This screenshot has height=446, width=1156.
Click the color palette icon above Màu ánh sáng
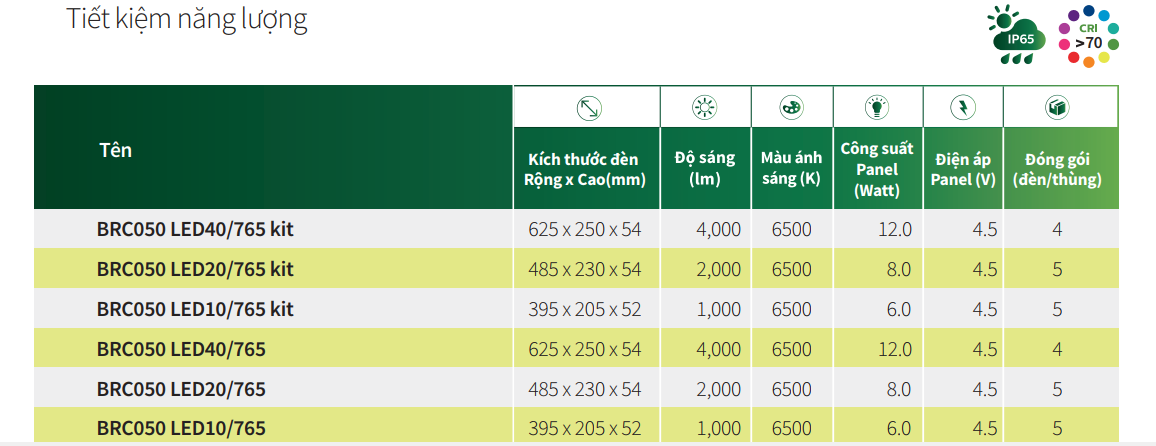click(792, 108)
